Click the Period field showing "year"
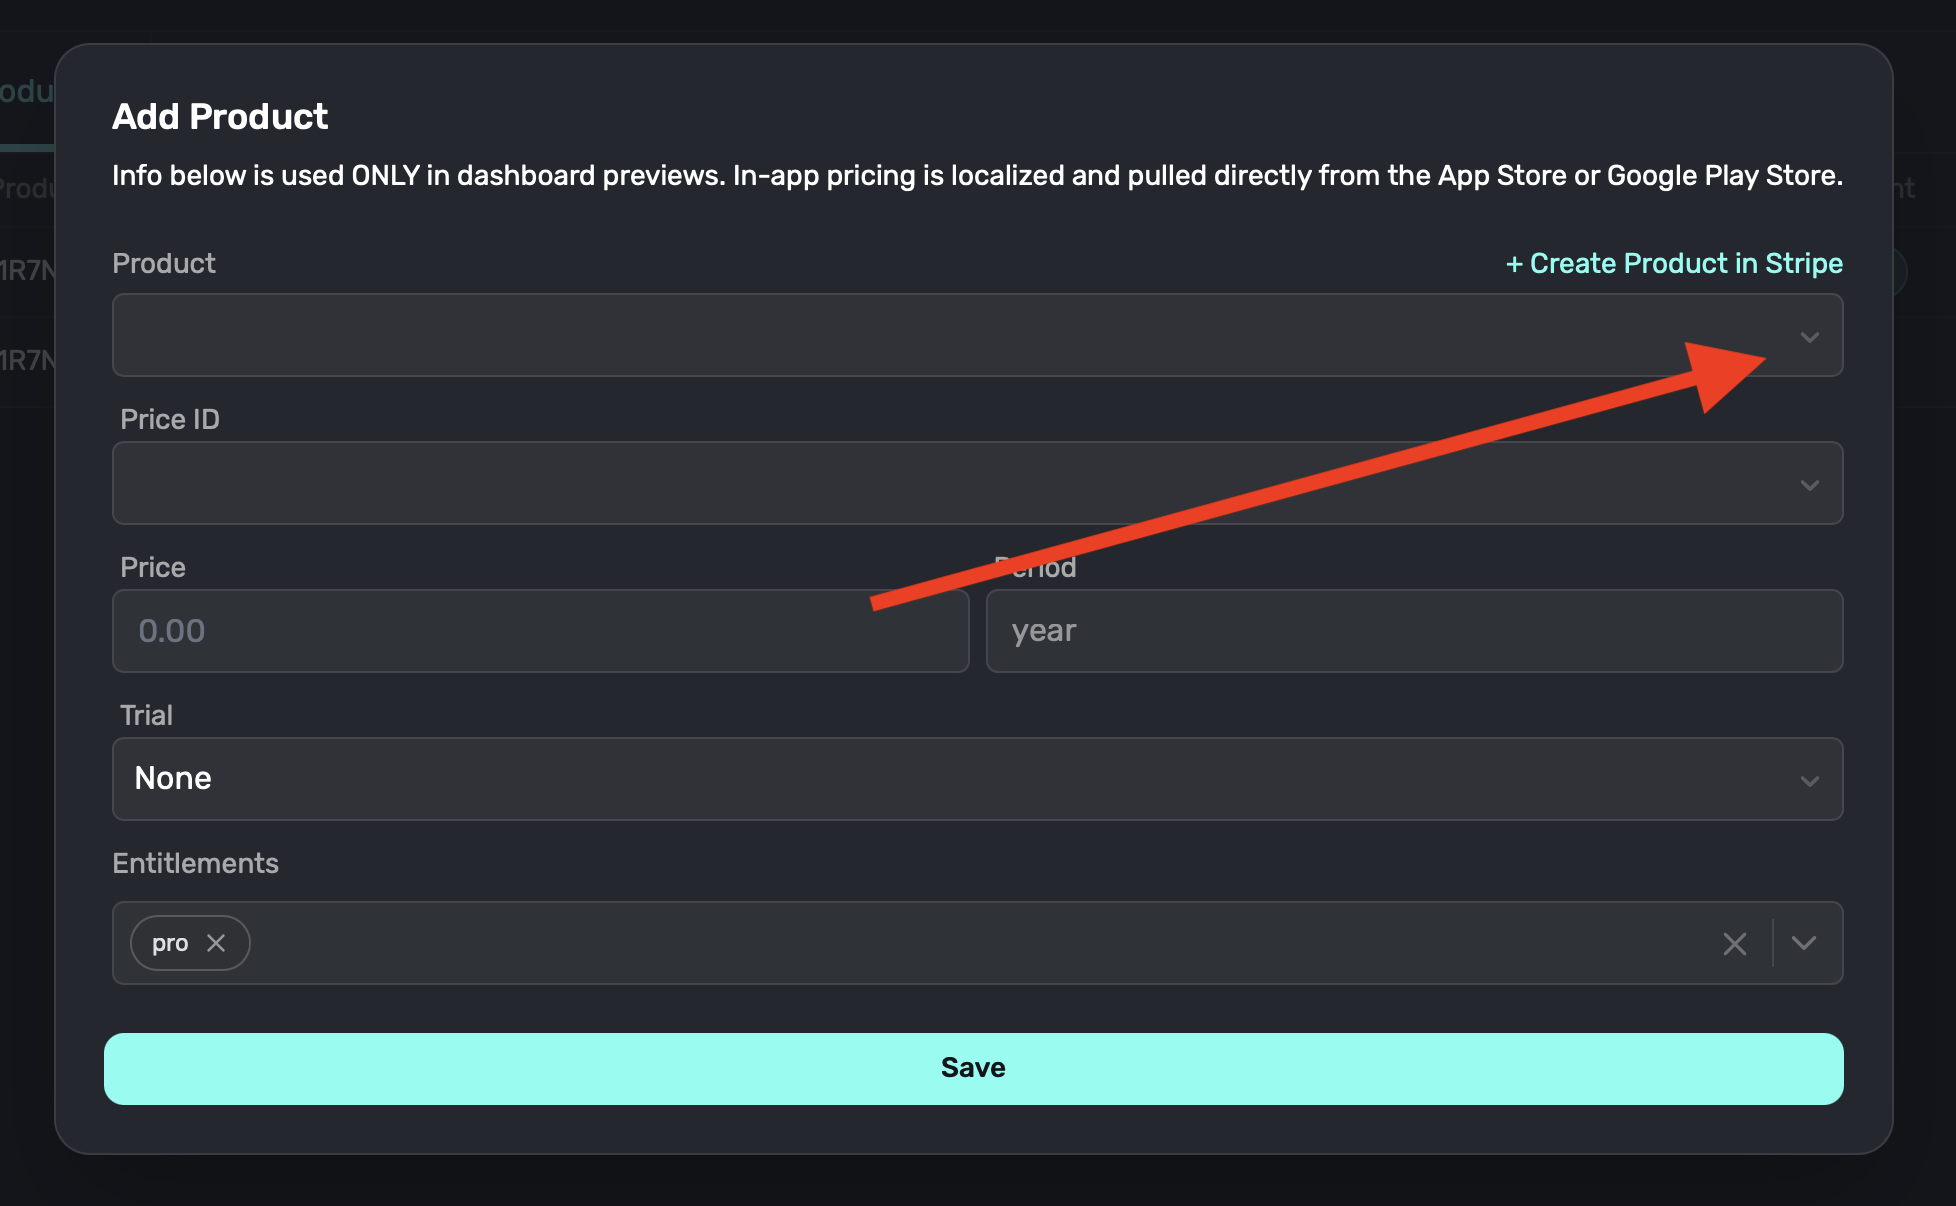This screenshot has height=1206, width=1956. (x=1413, y=631)
